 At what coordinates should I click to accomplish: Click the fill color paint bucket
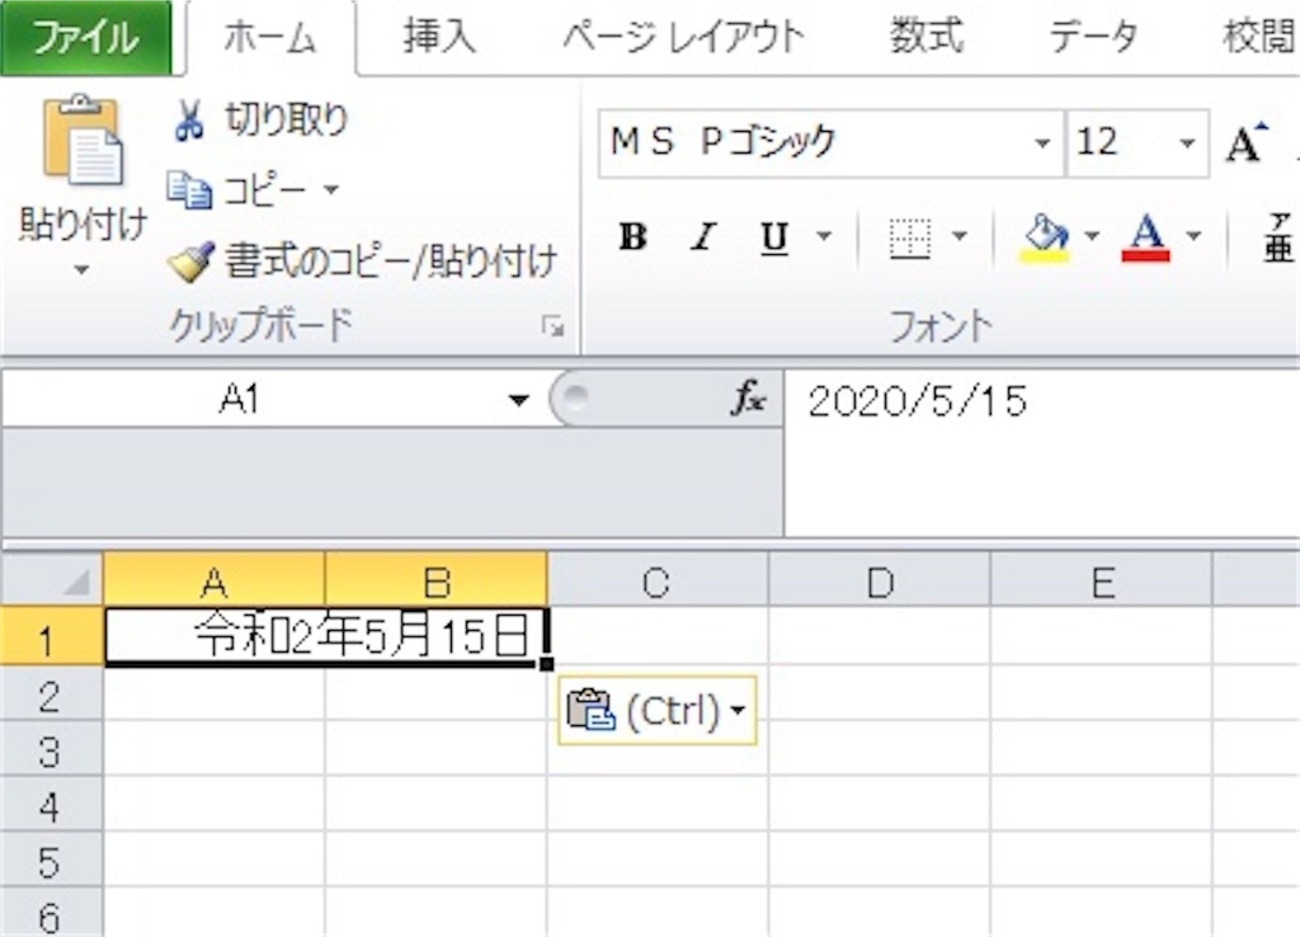1045,237
